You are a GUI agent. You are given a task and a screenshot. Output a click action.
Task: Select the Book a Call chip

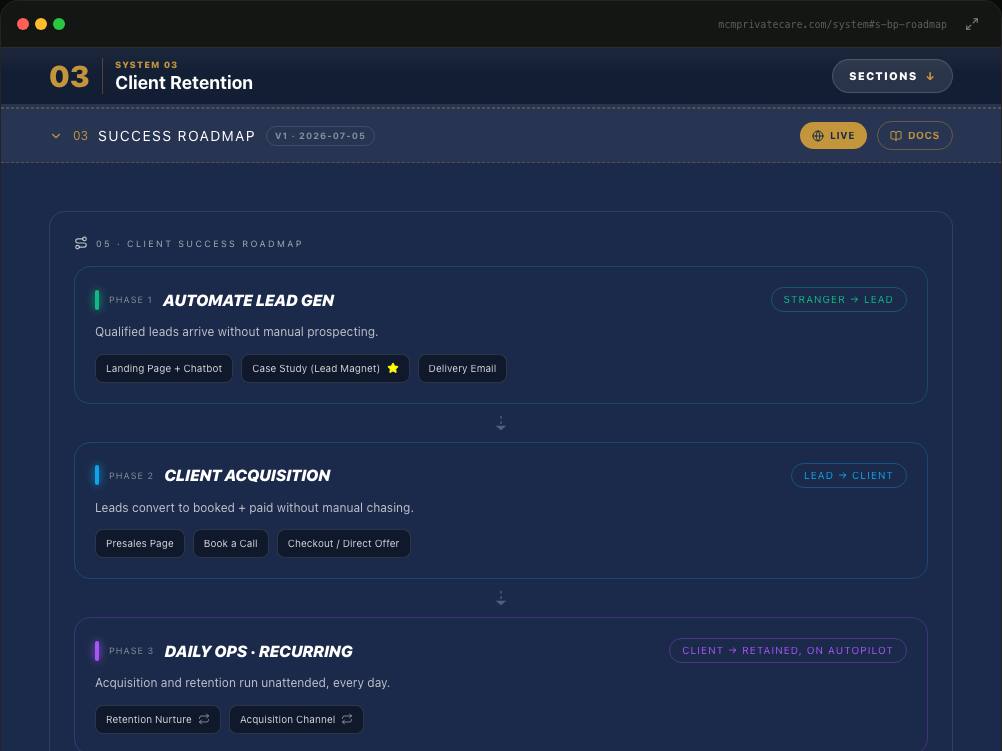coord(231,543)
